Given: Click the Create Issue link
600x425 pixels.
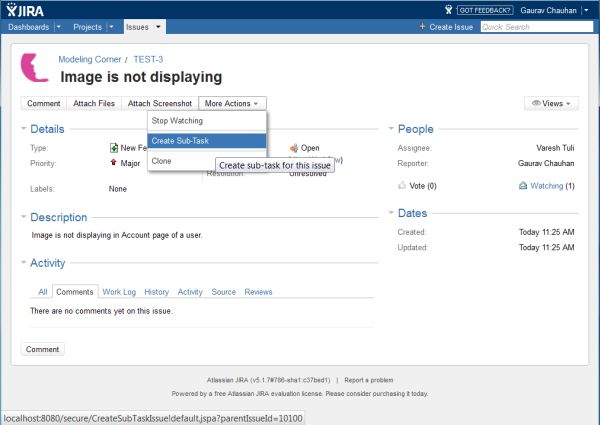Looking at the screenshot, I should 451,27.
